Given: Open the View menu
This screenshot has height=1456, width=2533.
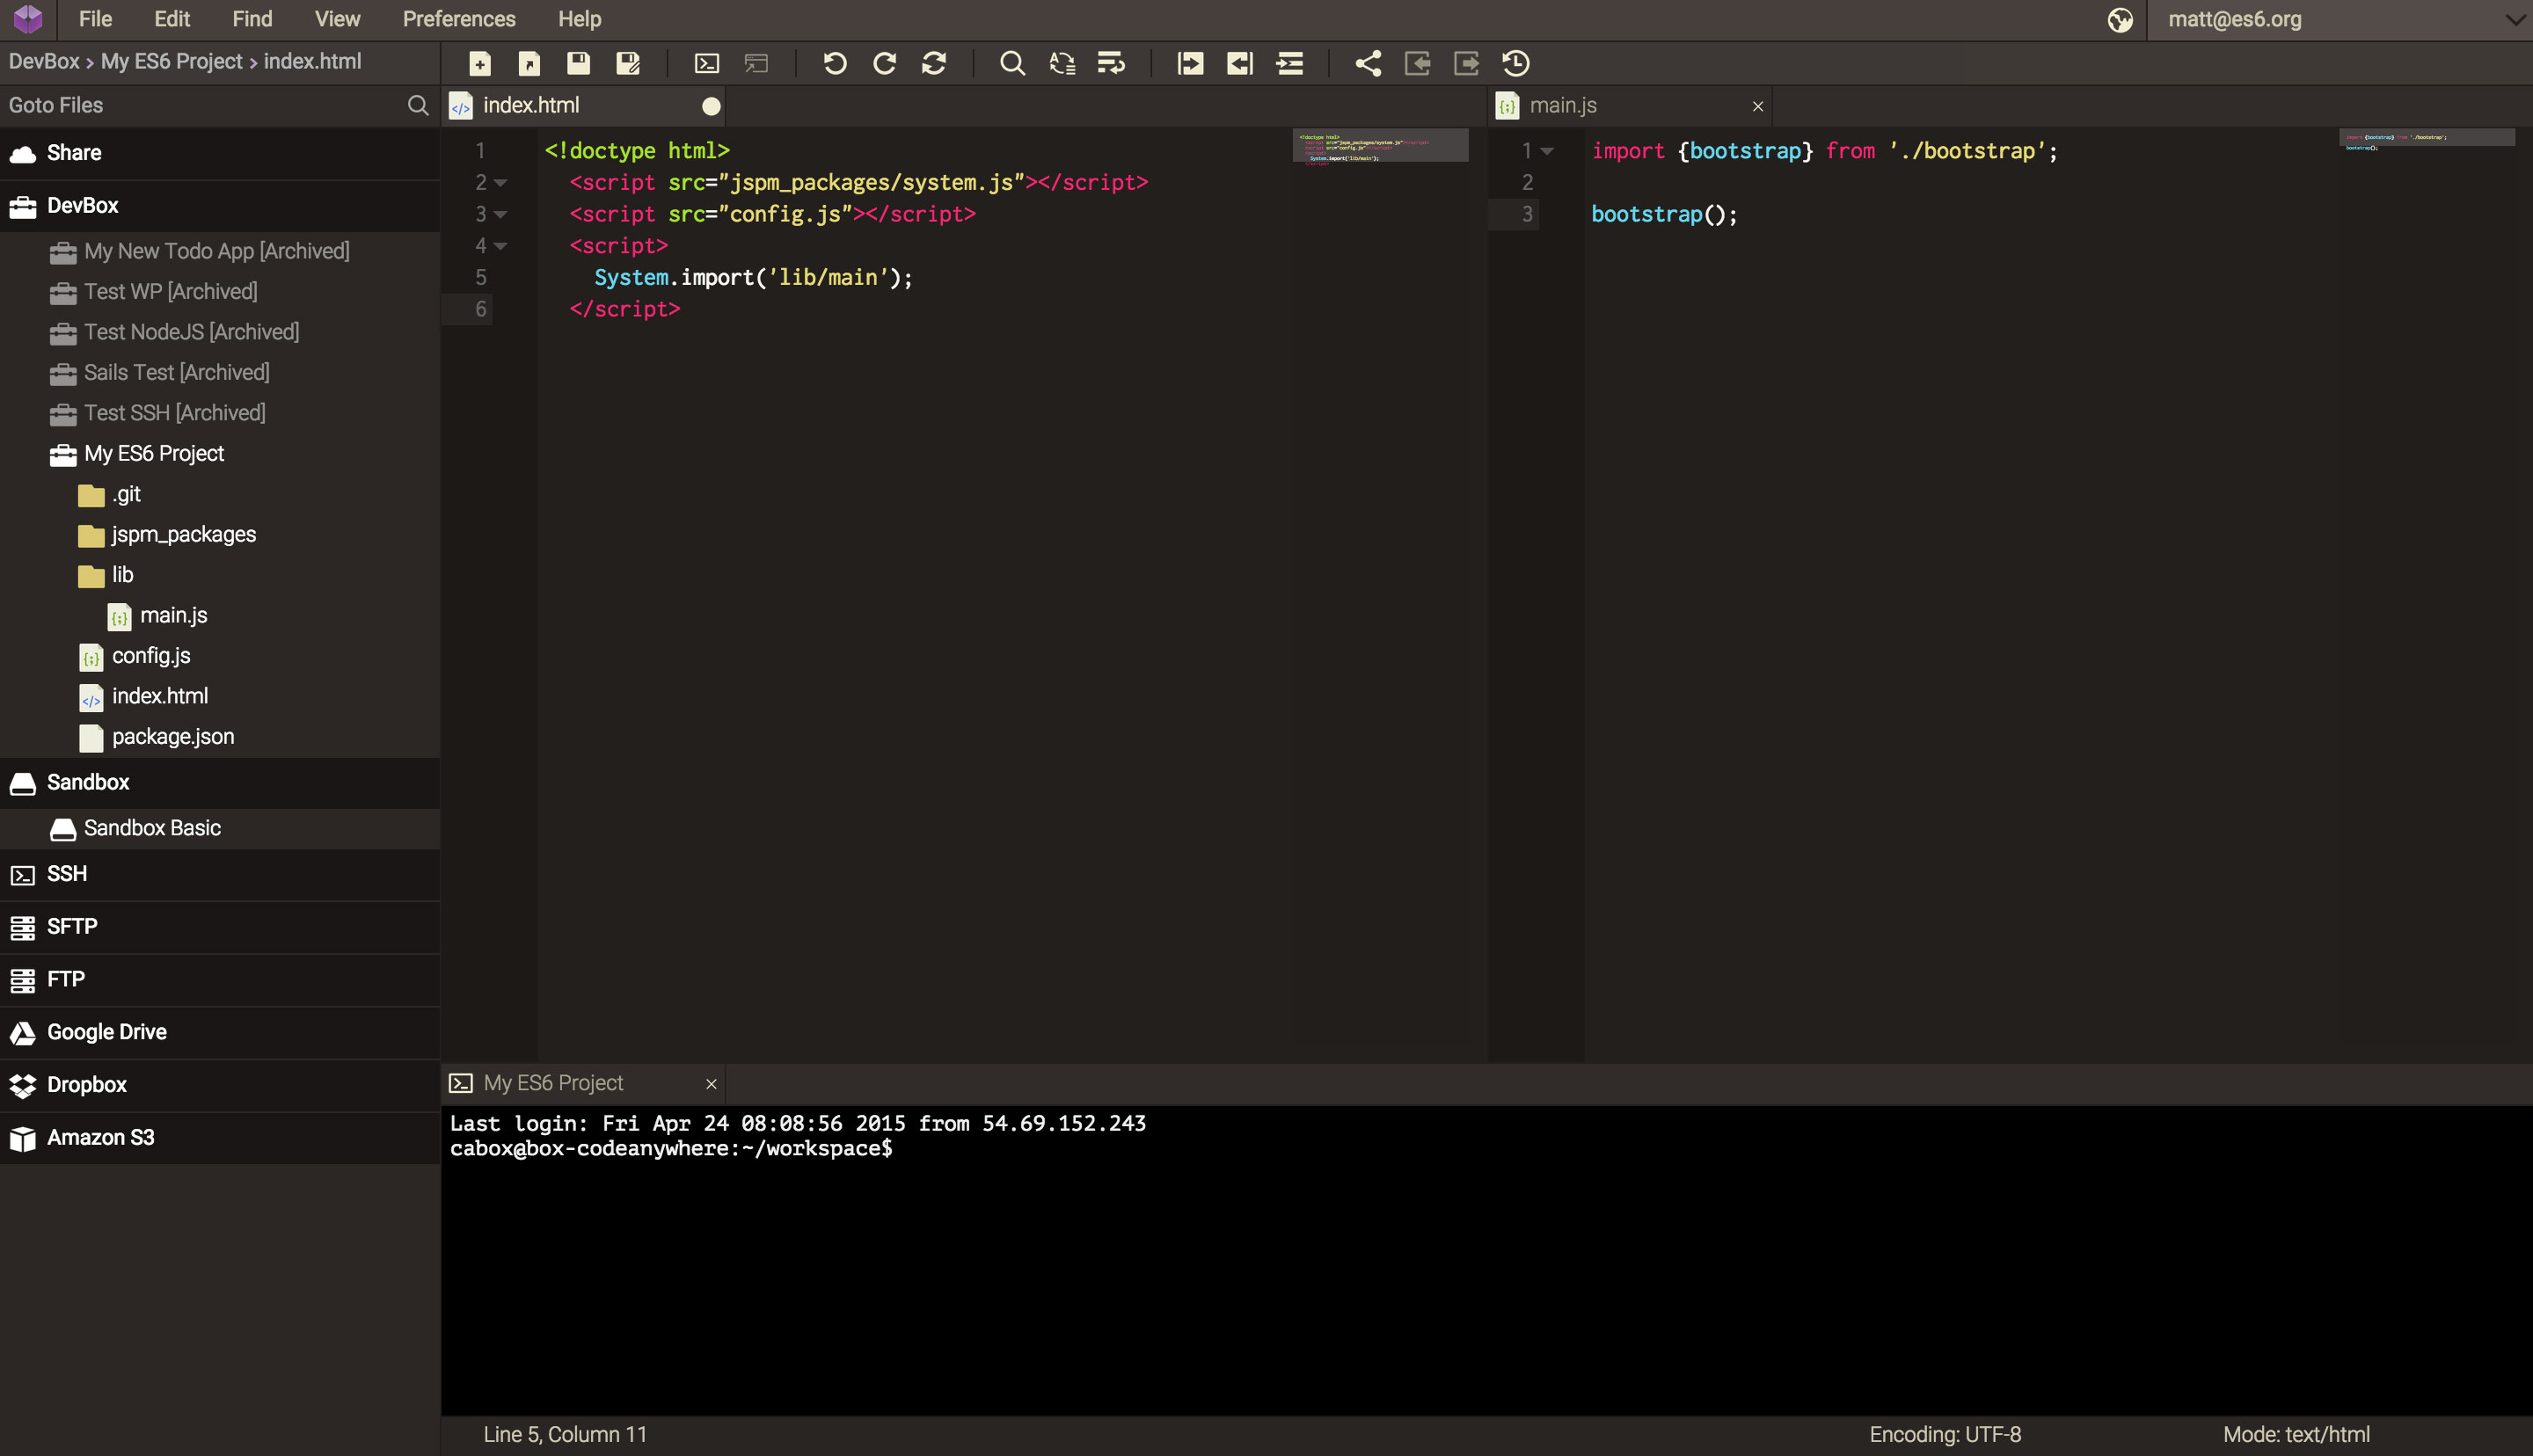Looking at the screenshot, I should (337, 19).
